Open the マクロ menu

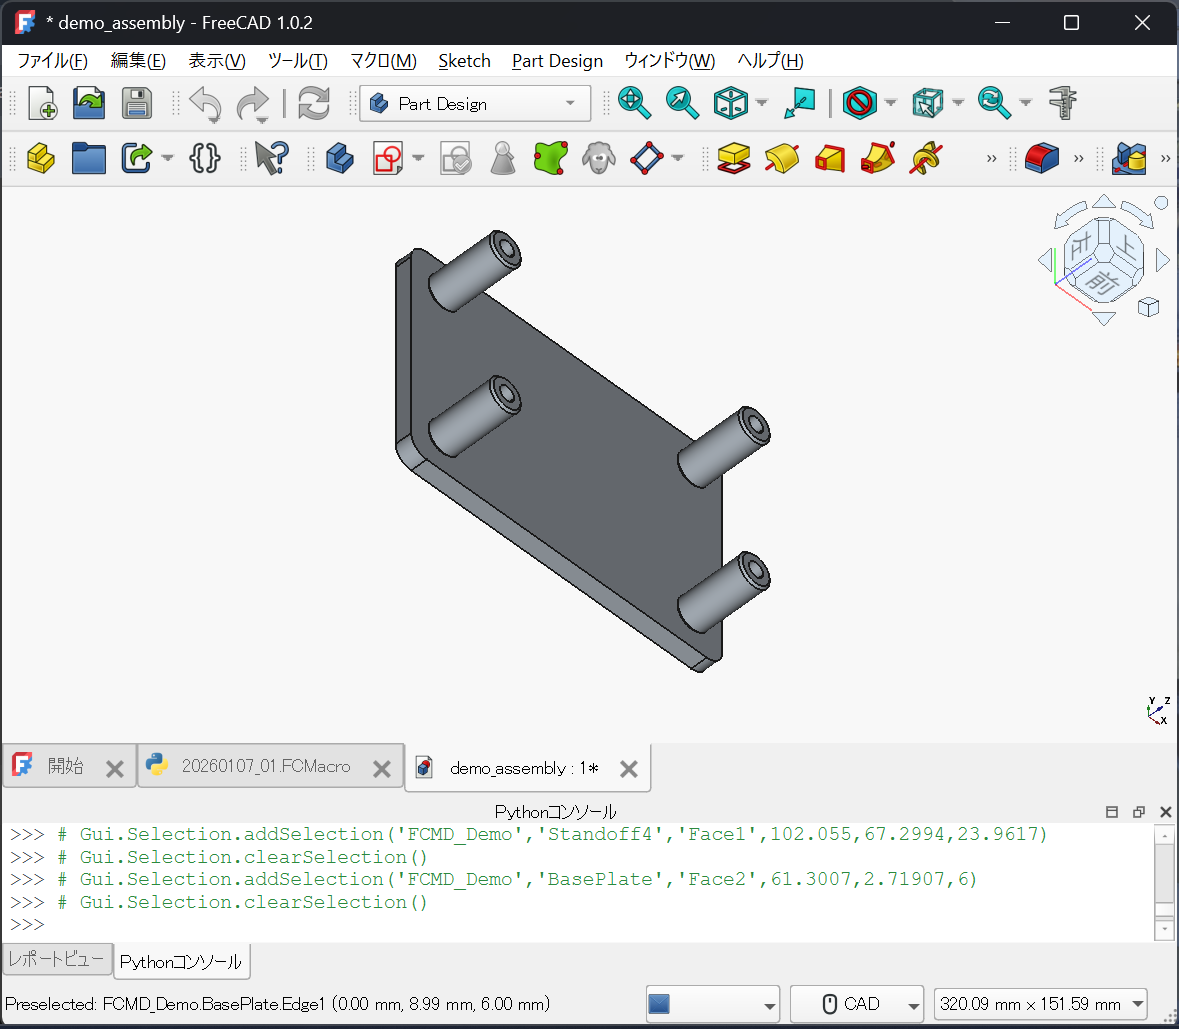point(383,61)
